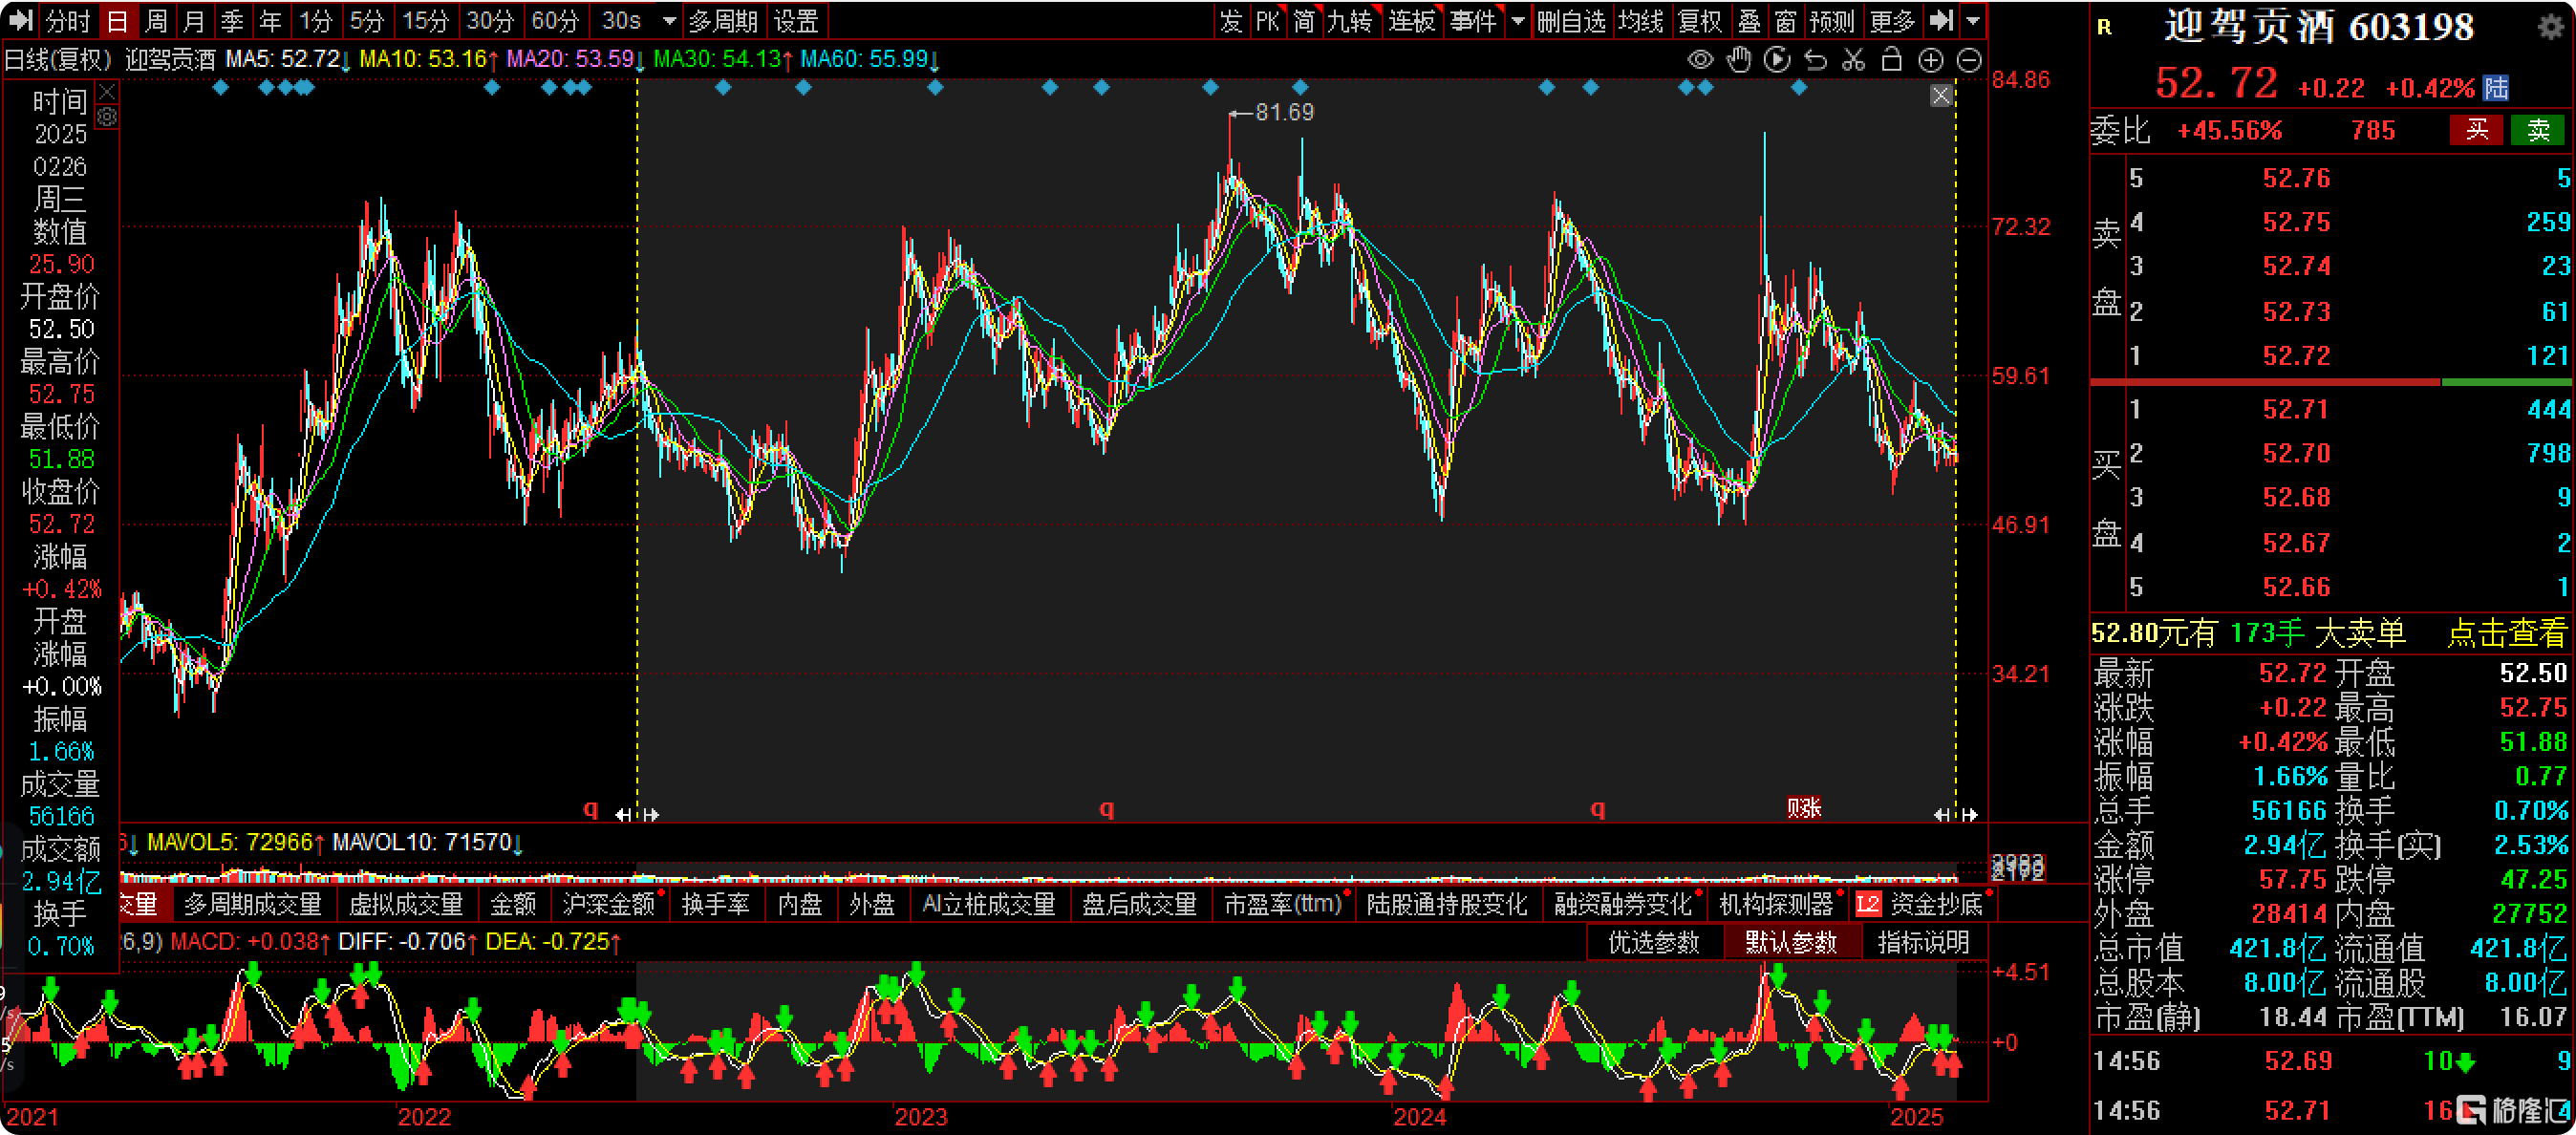Open the PK comparison tool
Viewport: 2576px width, 1135px height.
tap(1268, 20)
